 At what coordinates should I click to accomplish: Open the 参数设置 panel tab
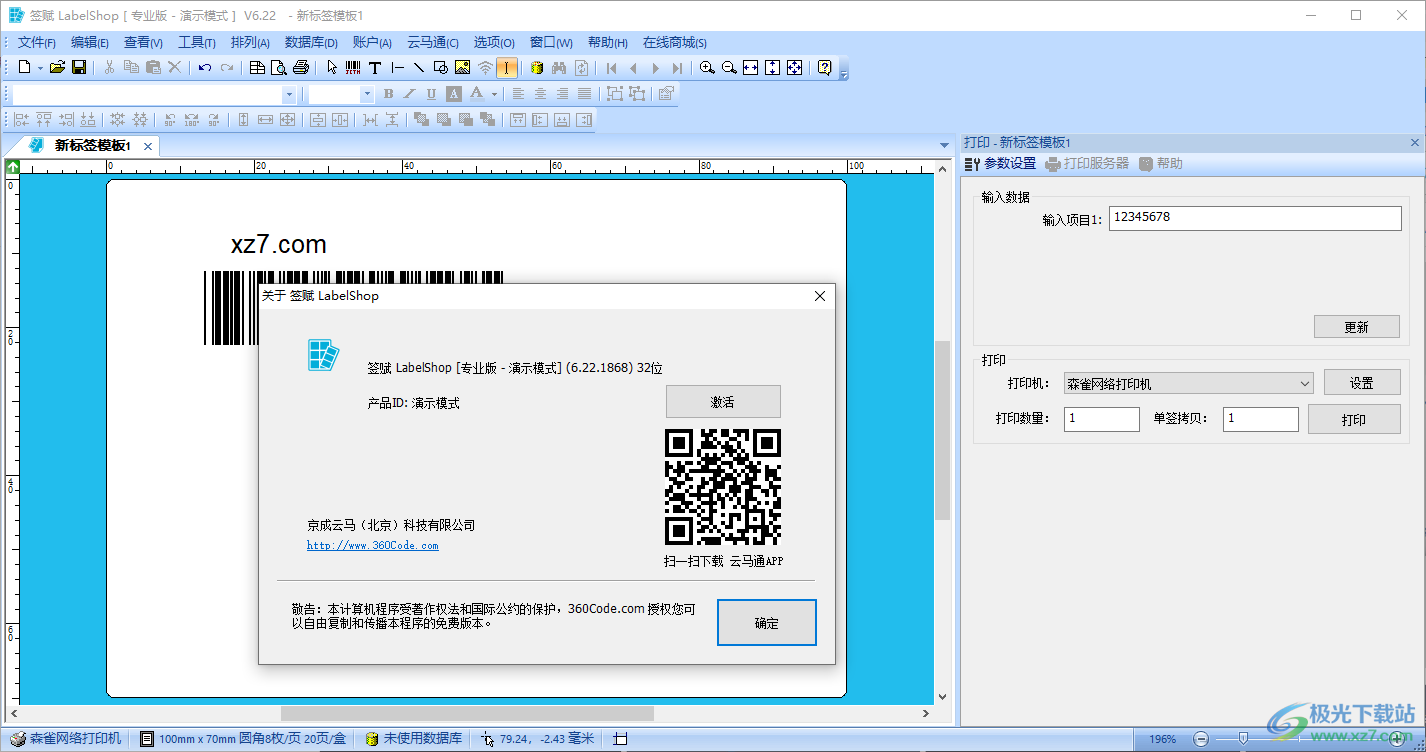(1000, 163)
